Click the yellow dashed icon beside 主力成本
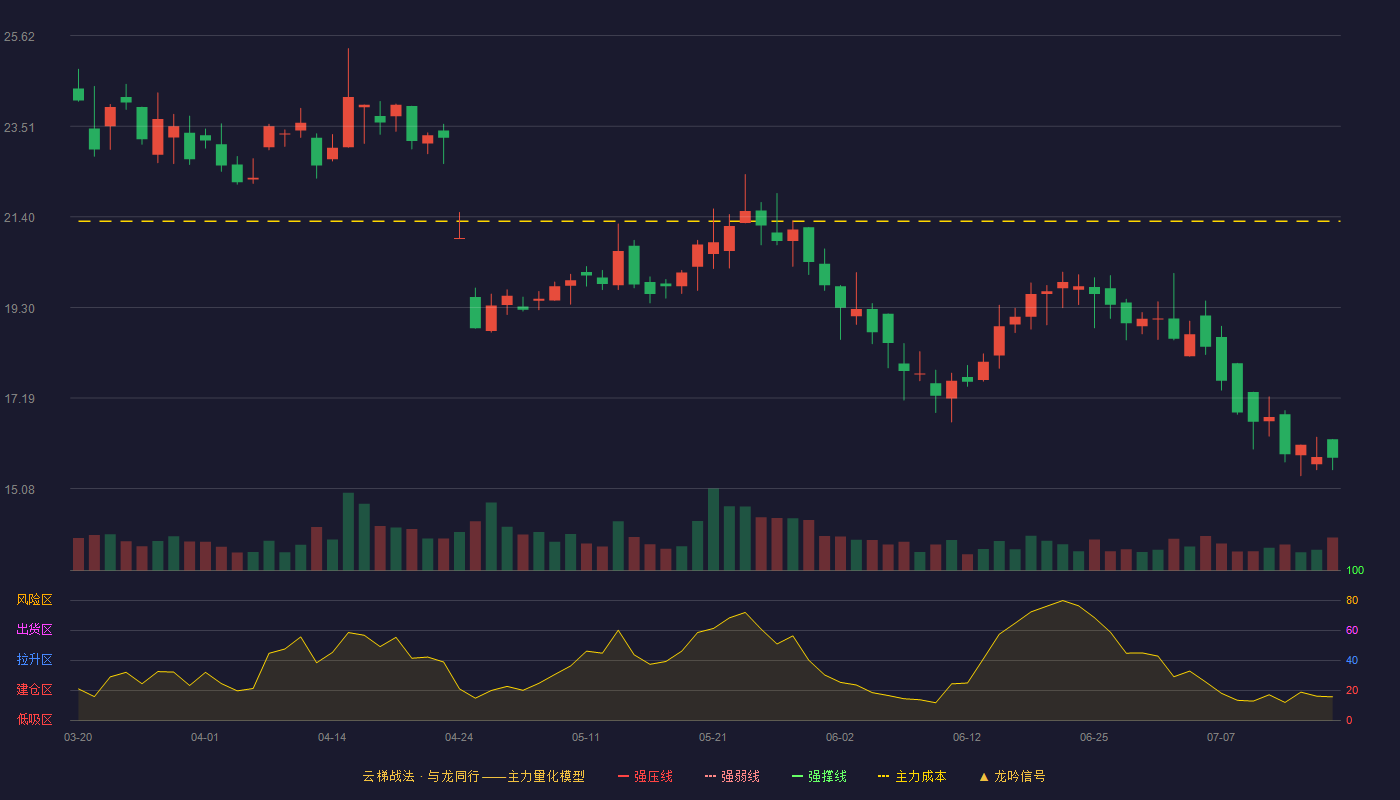The width and height of the screenshot is (1400, 800). (884, 776)
